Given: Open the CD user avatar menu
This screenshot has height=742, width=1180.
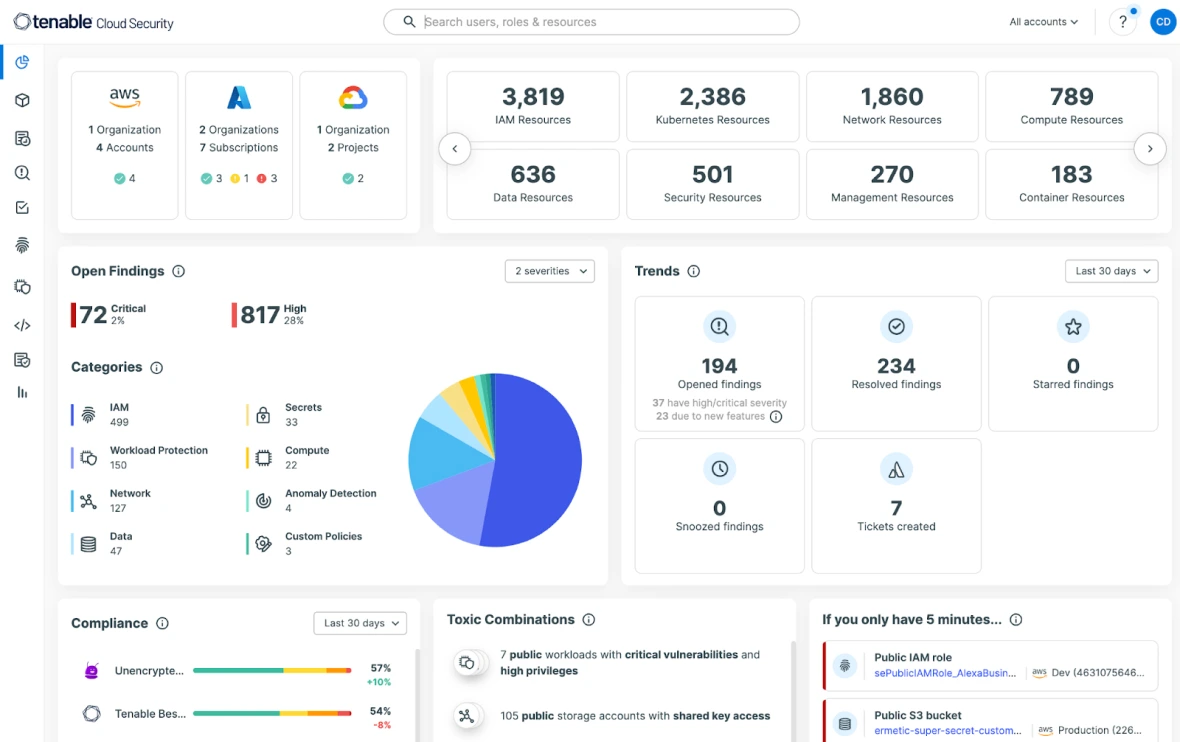Looking at the screenshot, I should (1162, 22).
